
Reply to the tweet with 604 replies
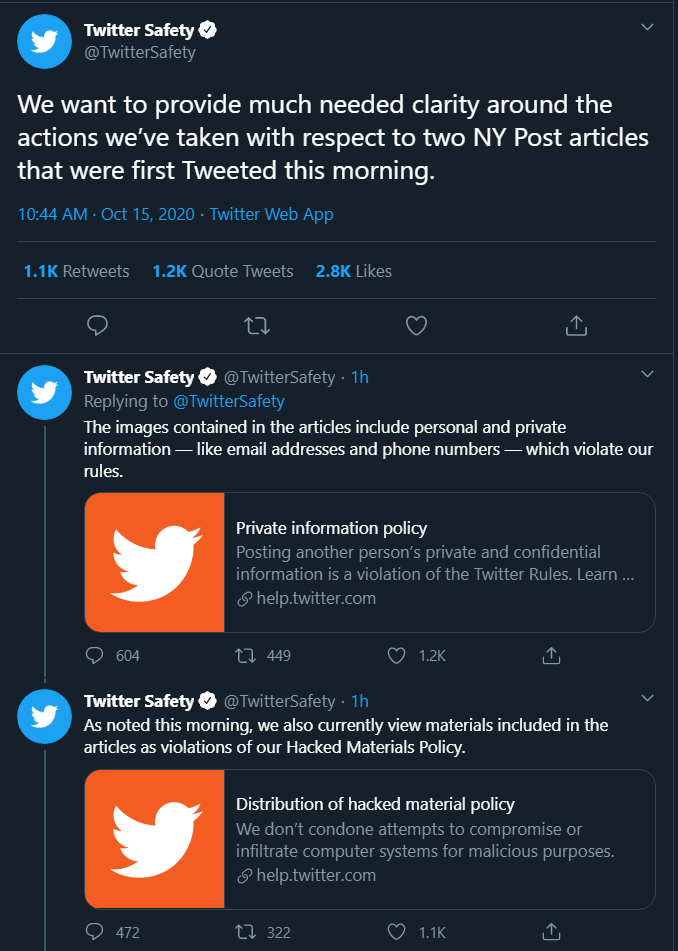point(95,656)
